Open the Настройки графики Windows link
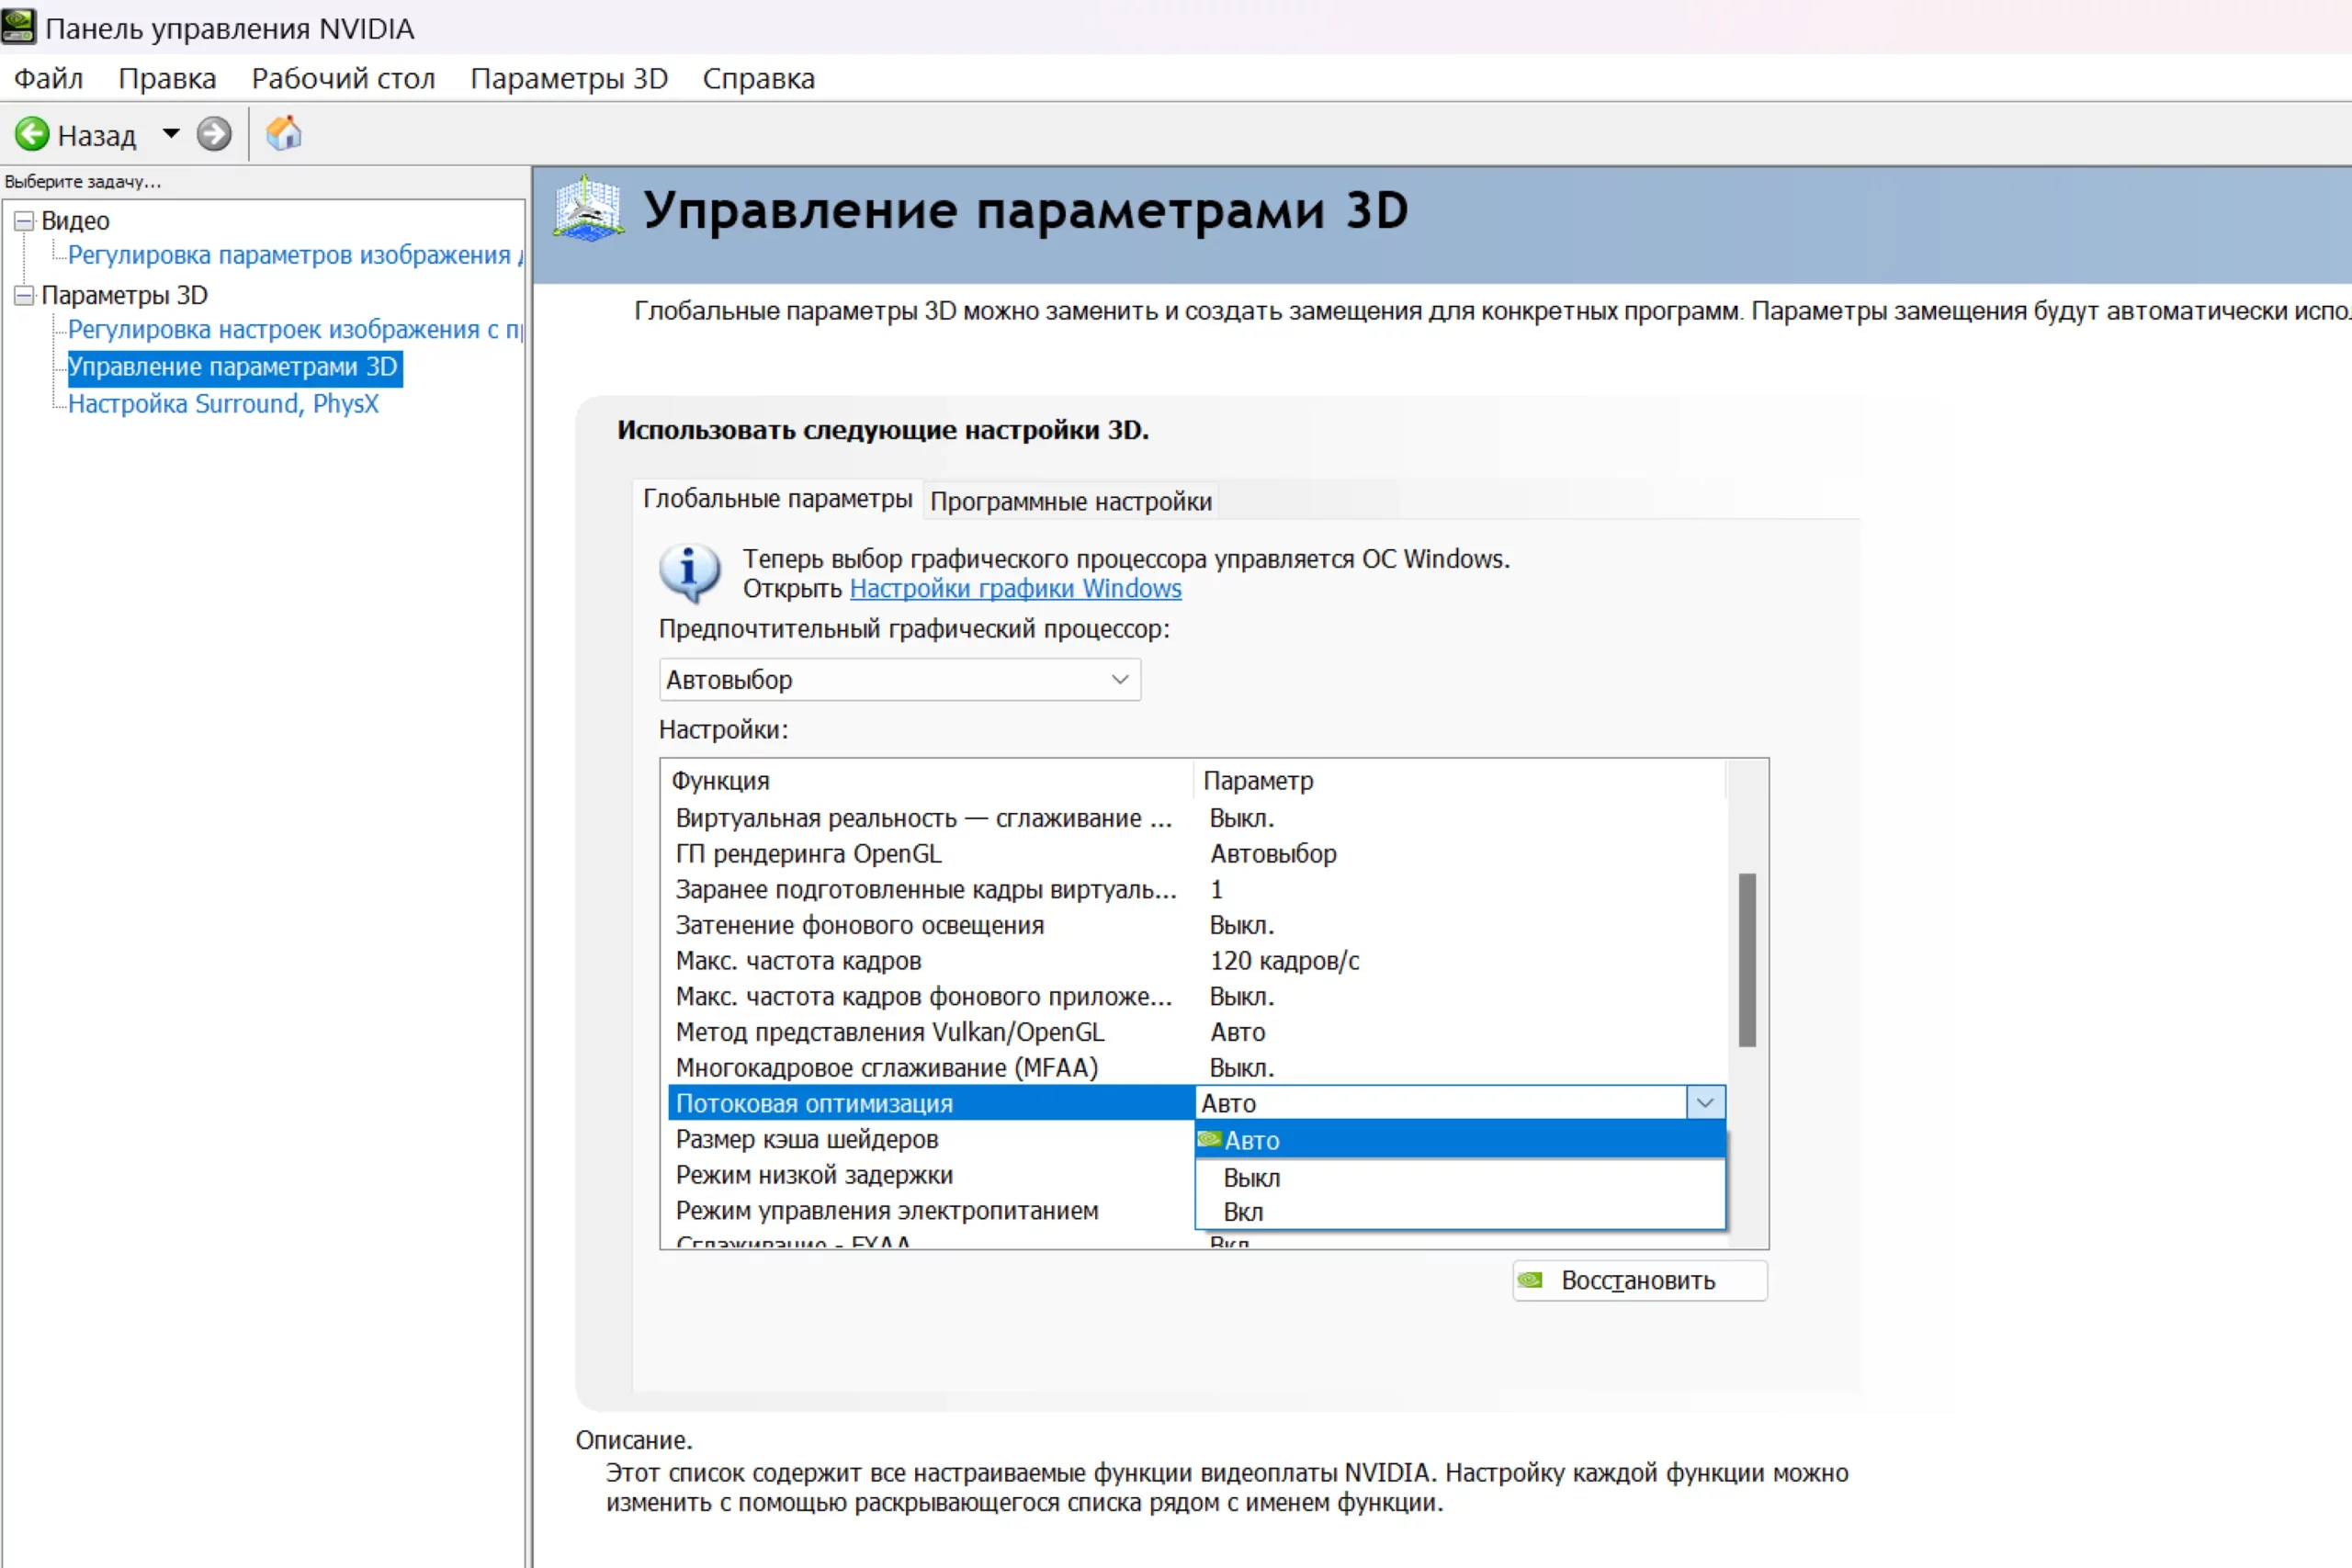Image resolution: width=2352 pixels, height=1568 pixels. (x=1015, y=588)
